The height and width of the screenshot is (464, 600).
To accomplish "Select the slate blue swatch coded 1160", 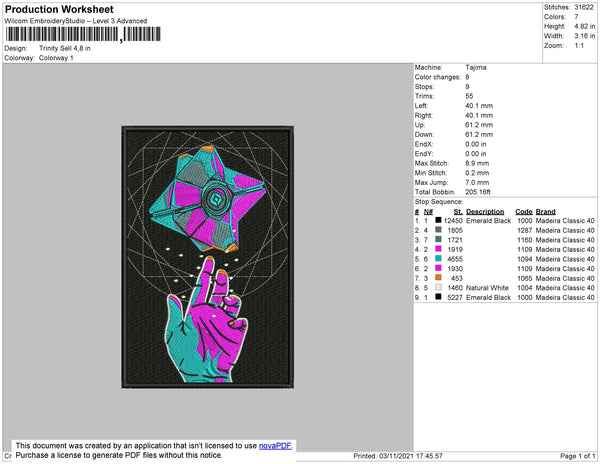I will point(438,239).
